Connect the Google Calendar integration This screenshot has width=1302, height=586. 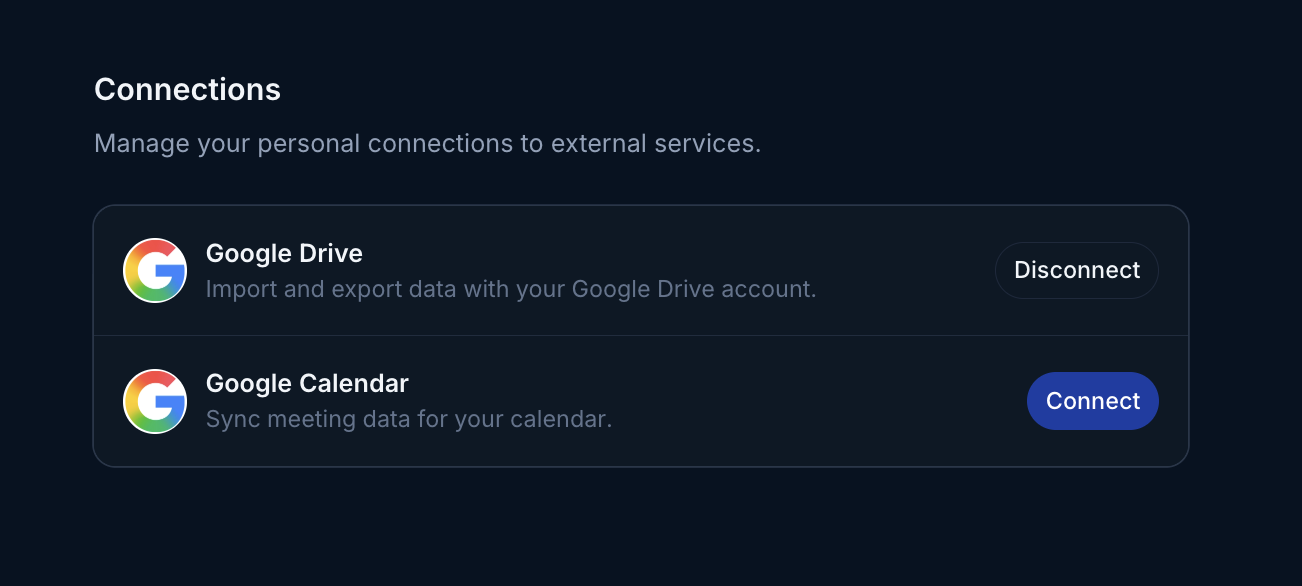1093,401
